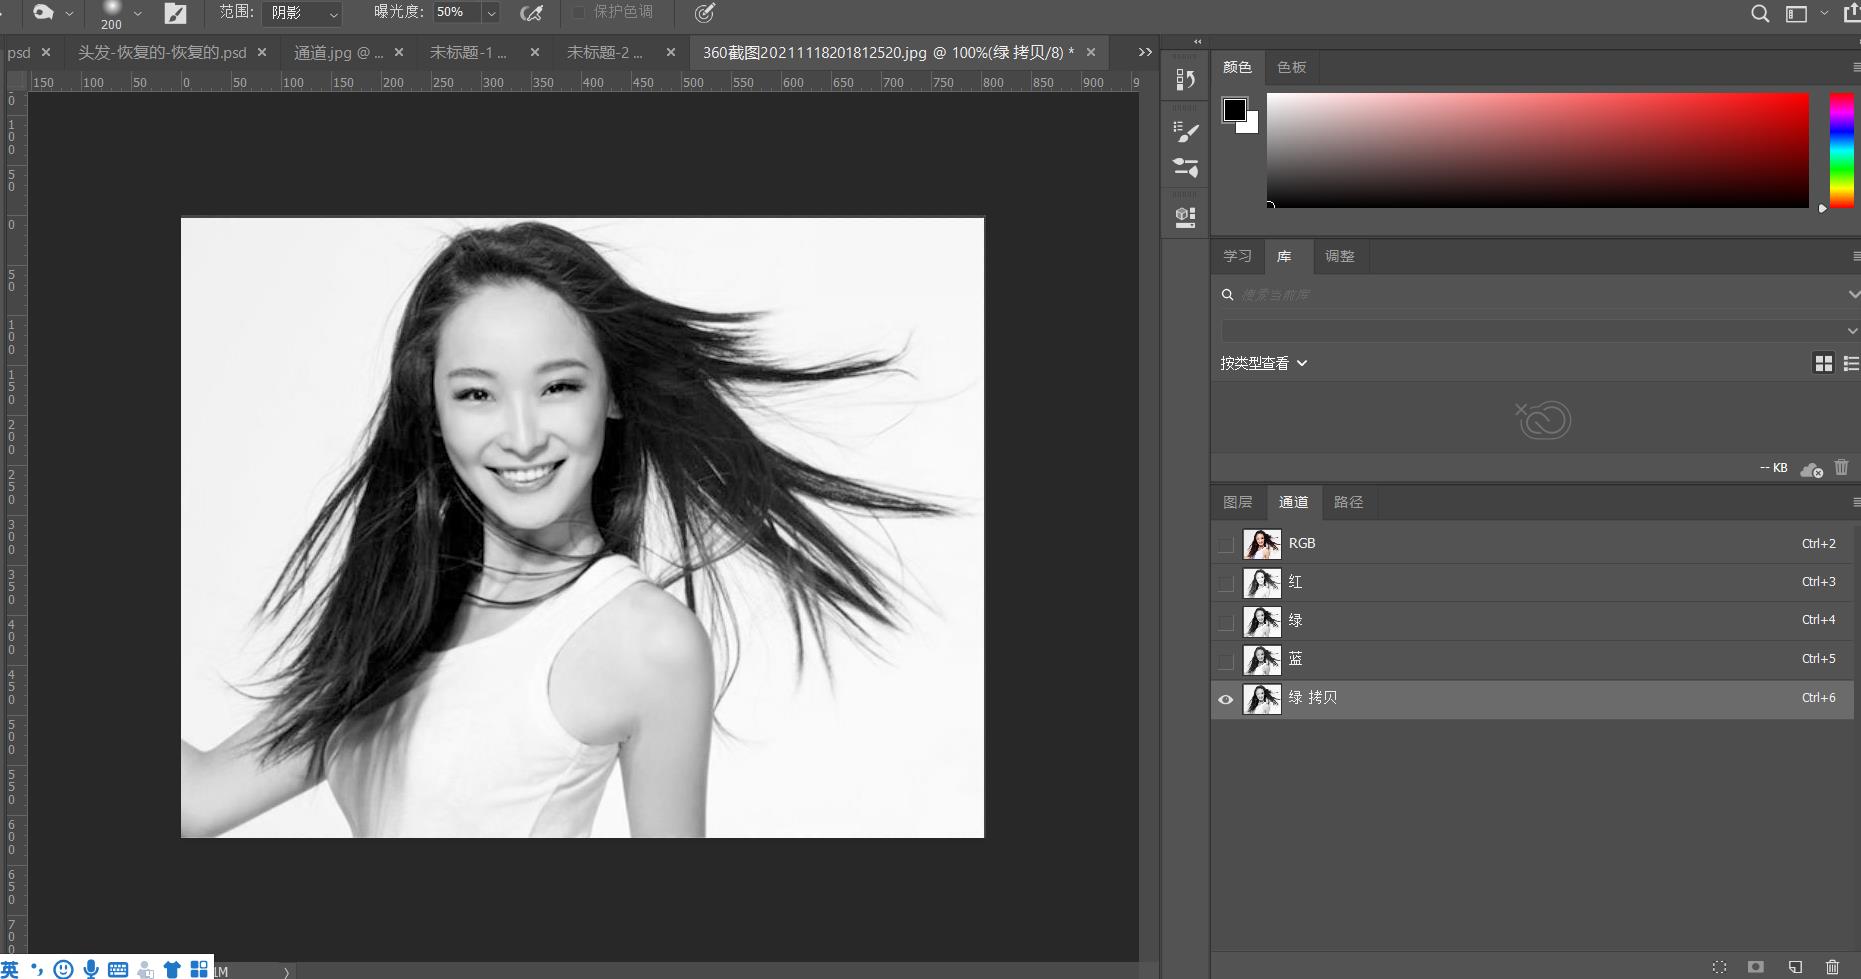1861x979 pixels.
Task: Switch library to list view
Action: tap(1851, 363)
